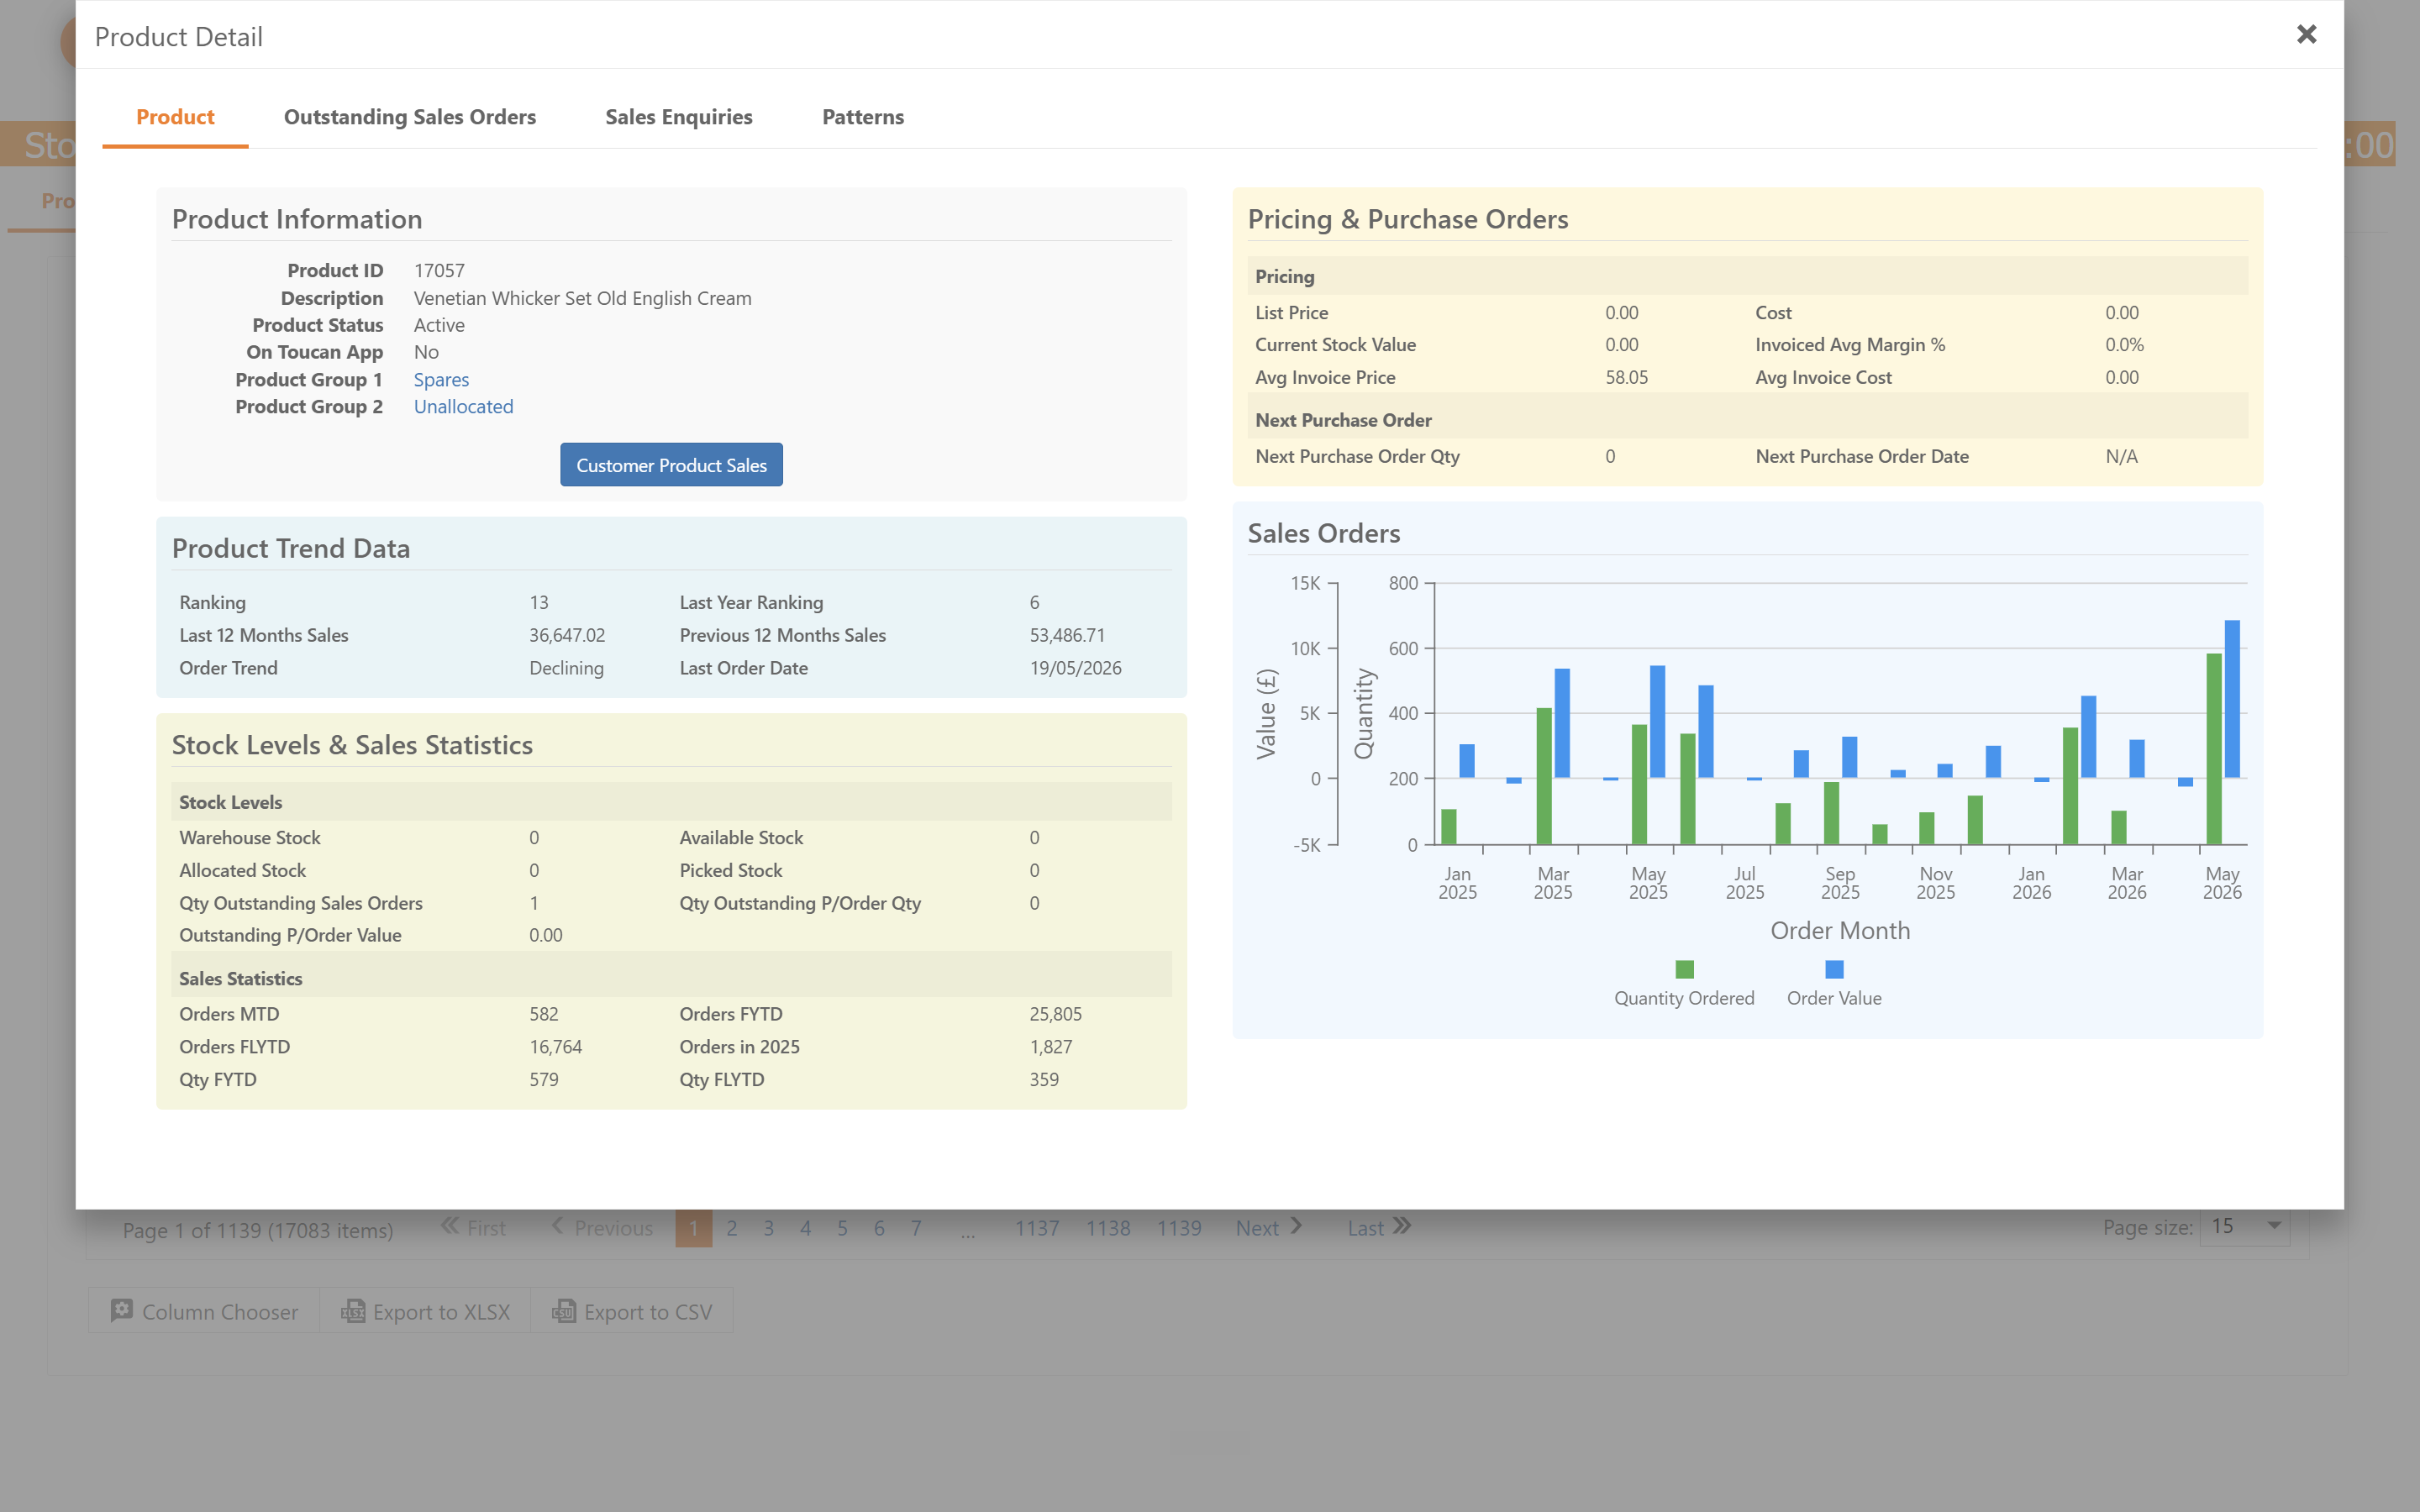Image resolution: width=2420 pixels, height=1512 pixels.
Task: Click Last Order Date 19/05/2026
Action: pyautogui.click(x=1075, y=668)
